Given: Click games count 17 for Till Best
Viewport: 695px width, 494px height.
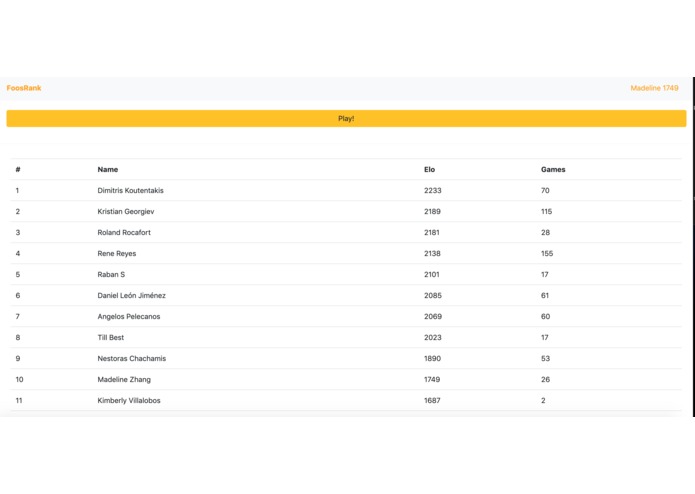Looking at the screenshot, I should tap(545, 337).
